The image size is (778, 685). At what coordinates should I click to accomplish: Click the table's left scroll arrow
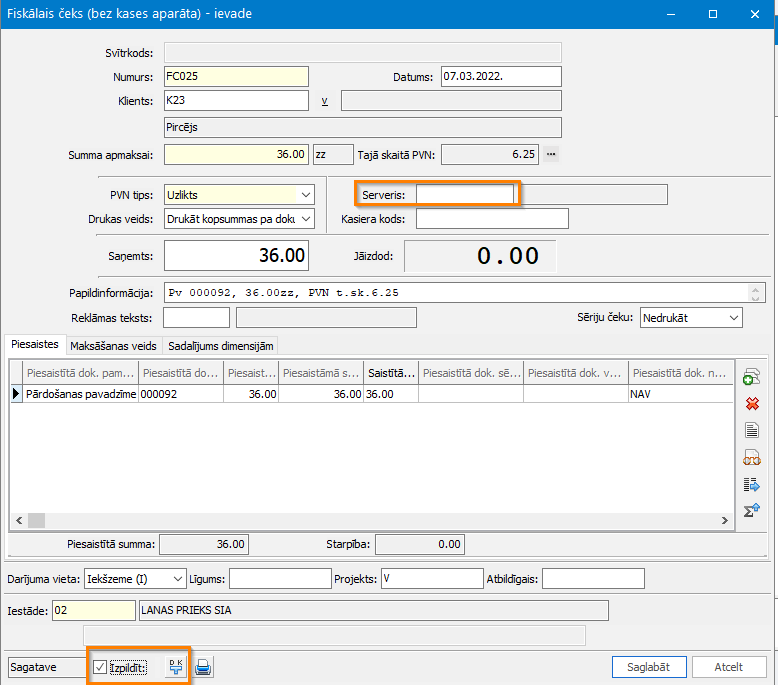click(19, 520)
